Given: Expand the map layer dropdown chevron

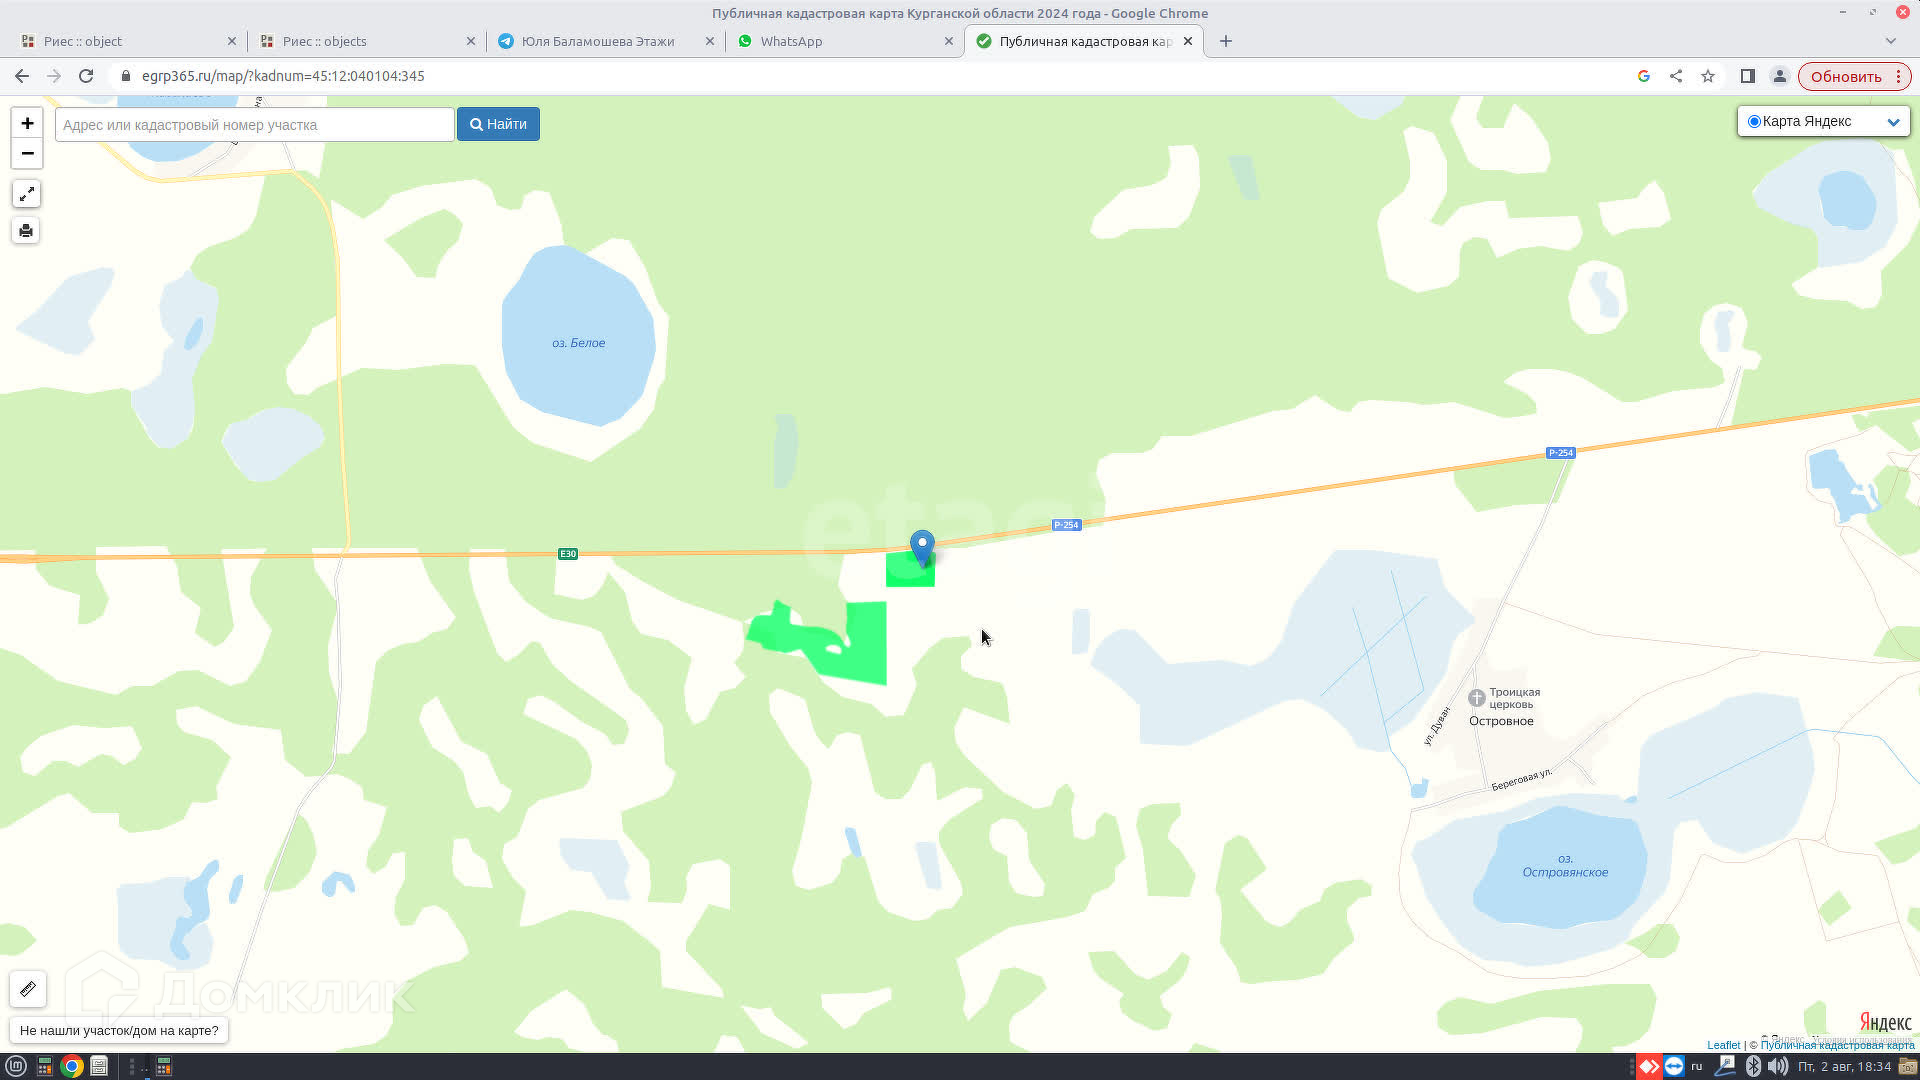Looking at the screenshot, I should 1893,122.
